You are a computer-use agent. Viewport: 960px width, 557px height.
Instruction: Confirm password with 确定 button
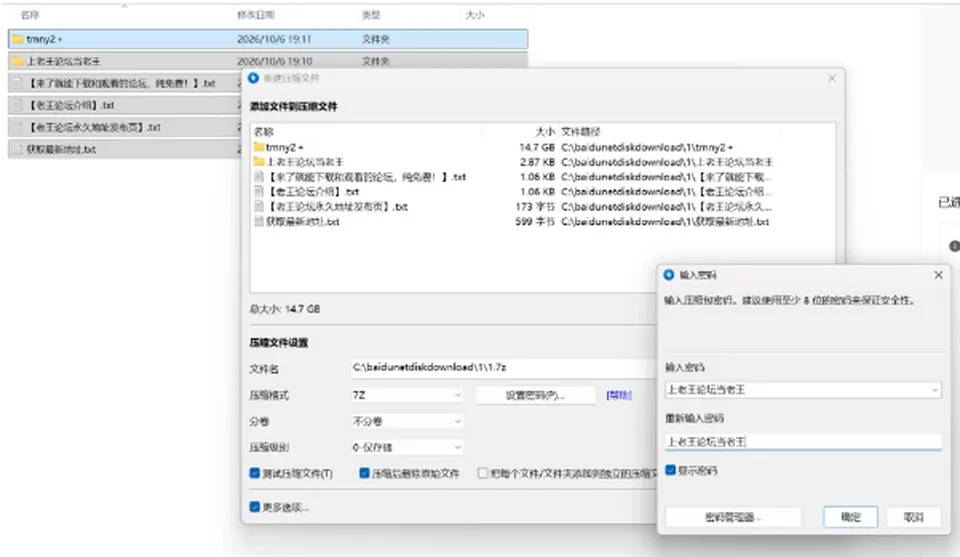tap(850, 517)
